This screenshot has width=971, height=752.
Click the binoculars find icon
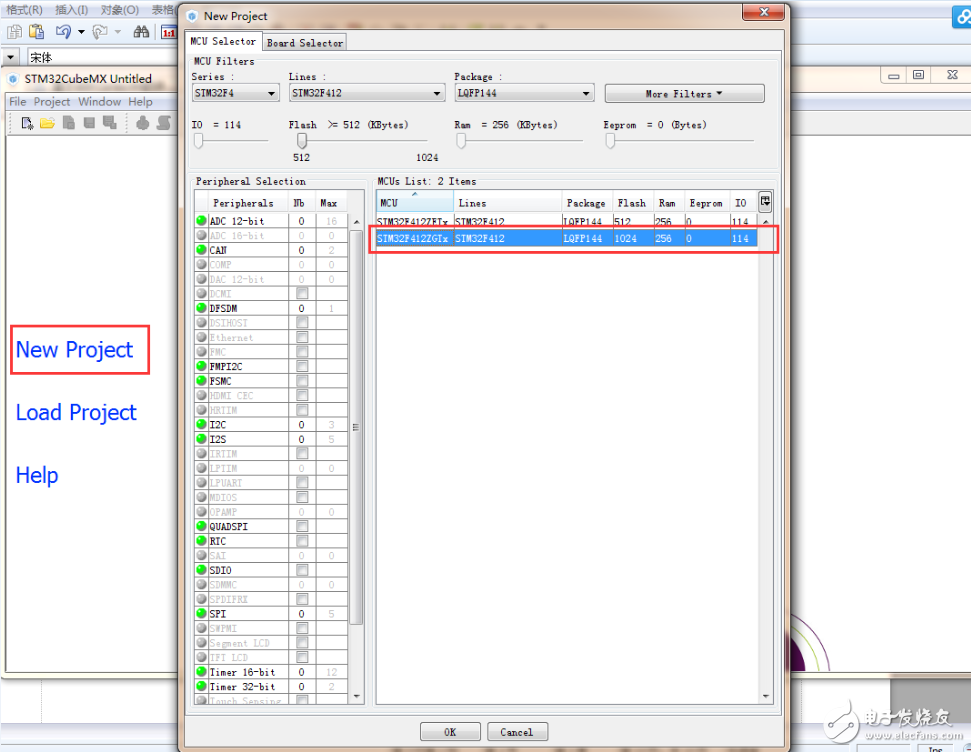coord(141,32)
